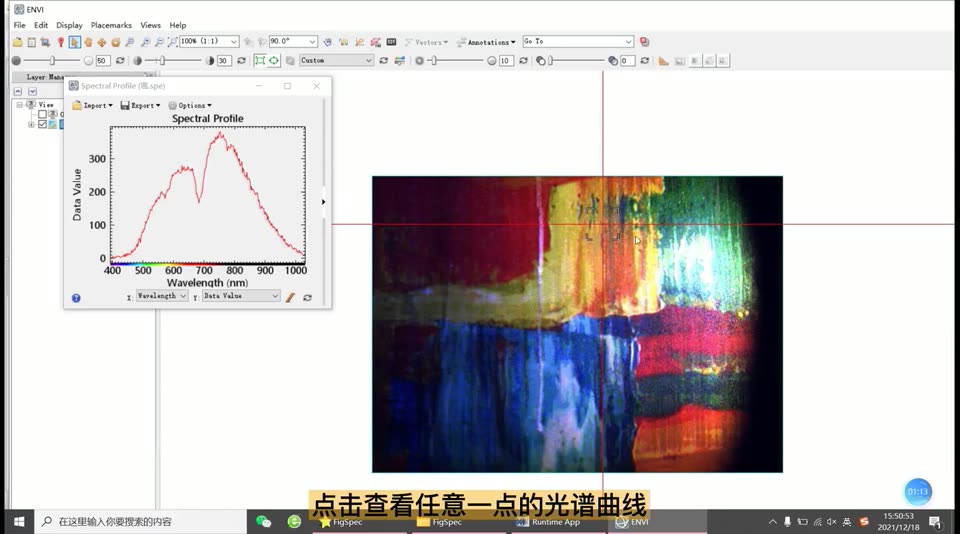Click the curve edit pencil icon
The width and height of the screenshot is (960, 534).
pyautogui.click(x=290, y=298)
